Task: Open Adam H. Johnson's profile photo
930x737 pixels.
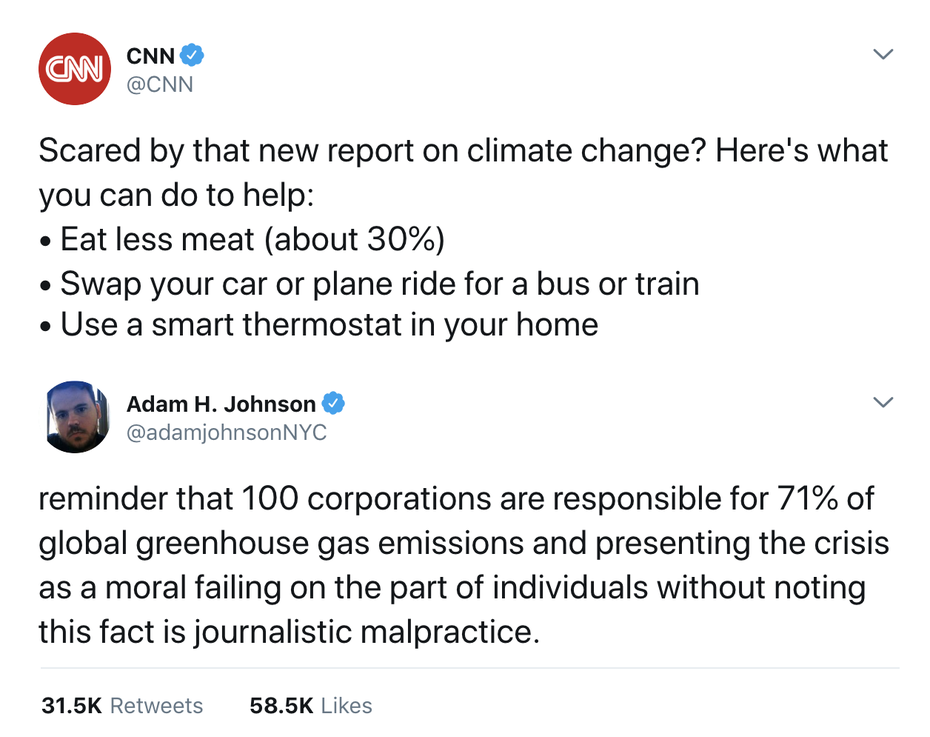Action: pyautogui.click(x=77, y=417)
